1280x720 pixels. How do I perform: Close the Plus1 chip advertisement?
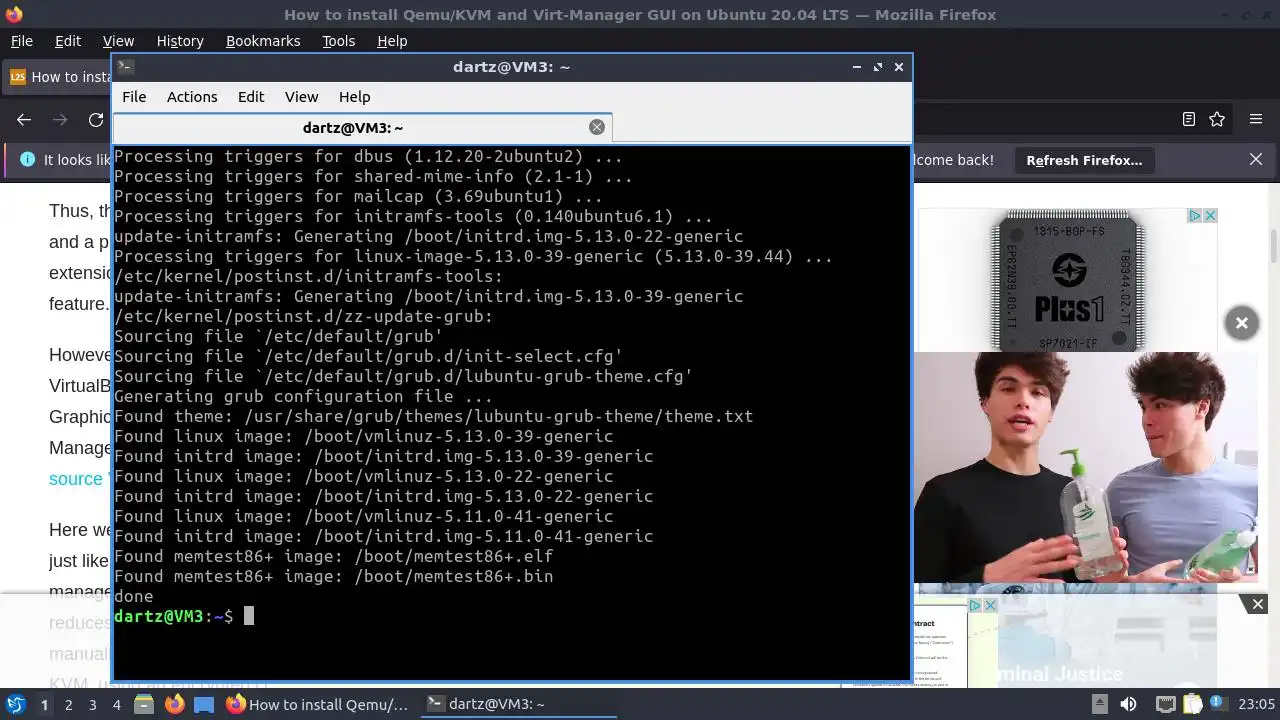coord(1210,216)
